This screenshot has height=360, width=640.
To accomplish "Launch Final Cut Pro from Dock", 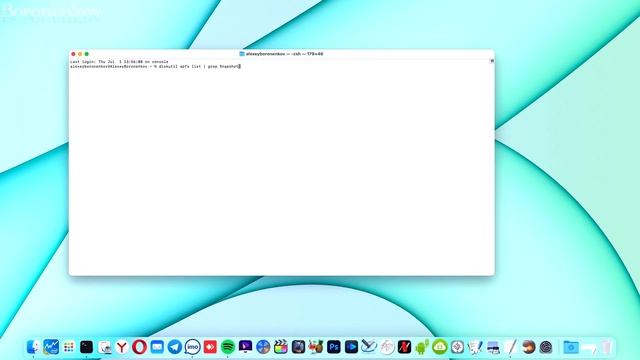I will point(281,347).
